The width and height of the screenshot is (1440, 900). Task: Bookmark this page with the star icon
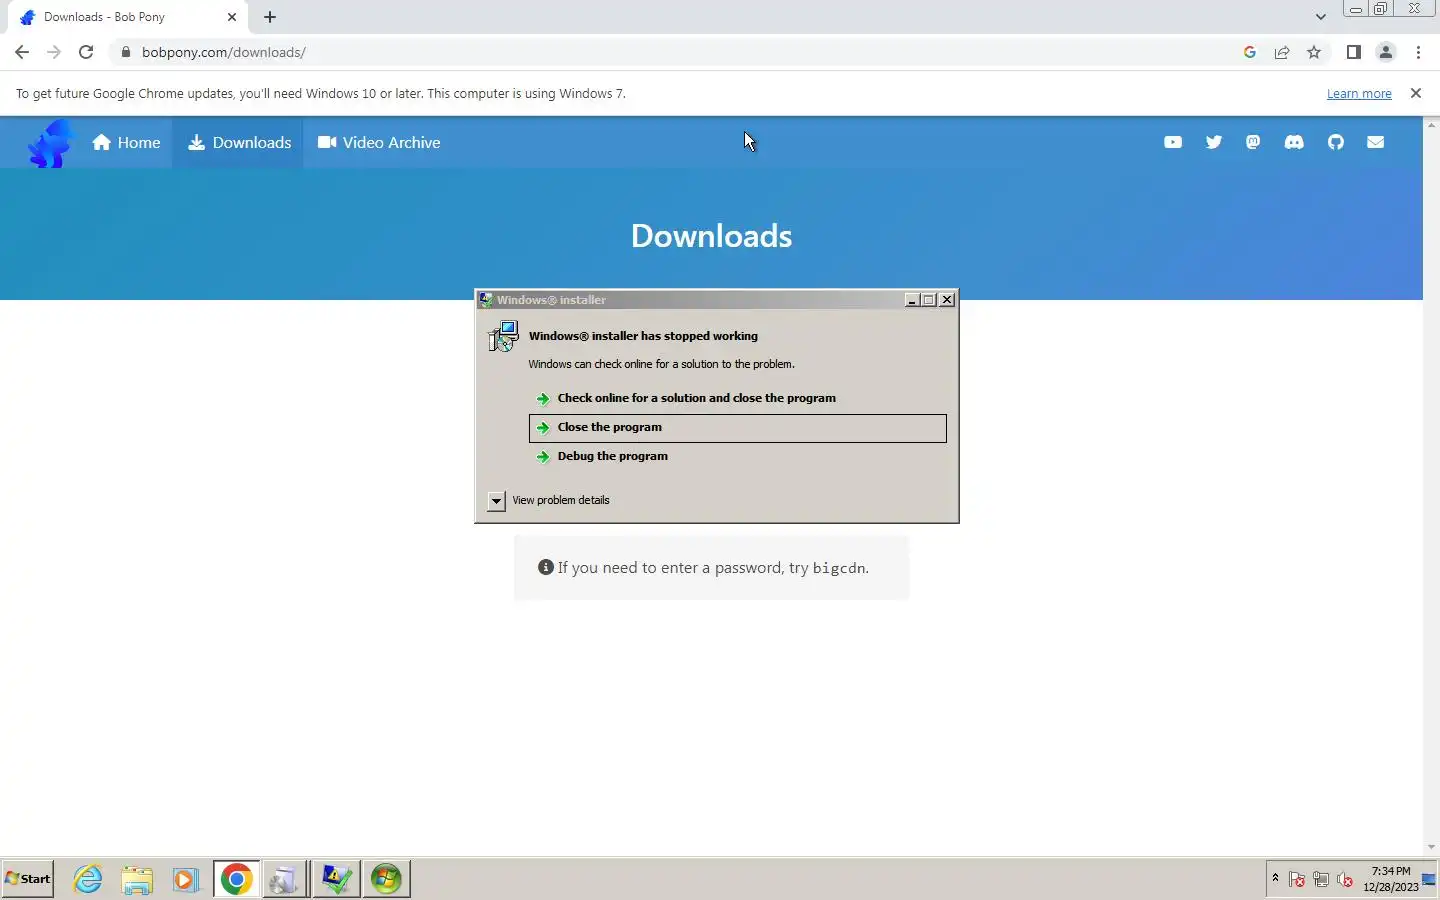(x=1314, y=52)
